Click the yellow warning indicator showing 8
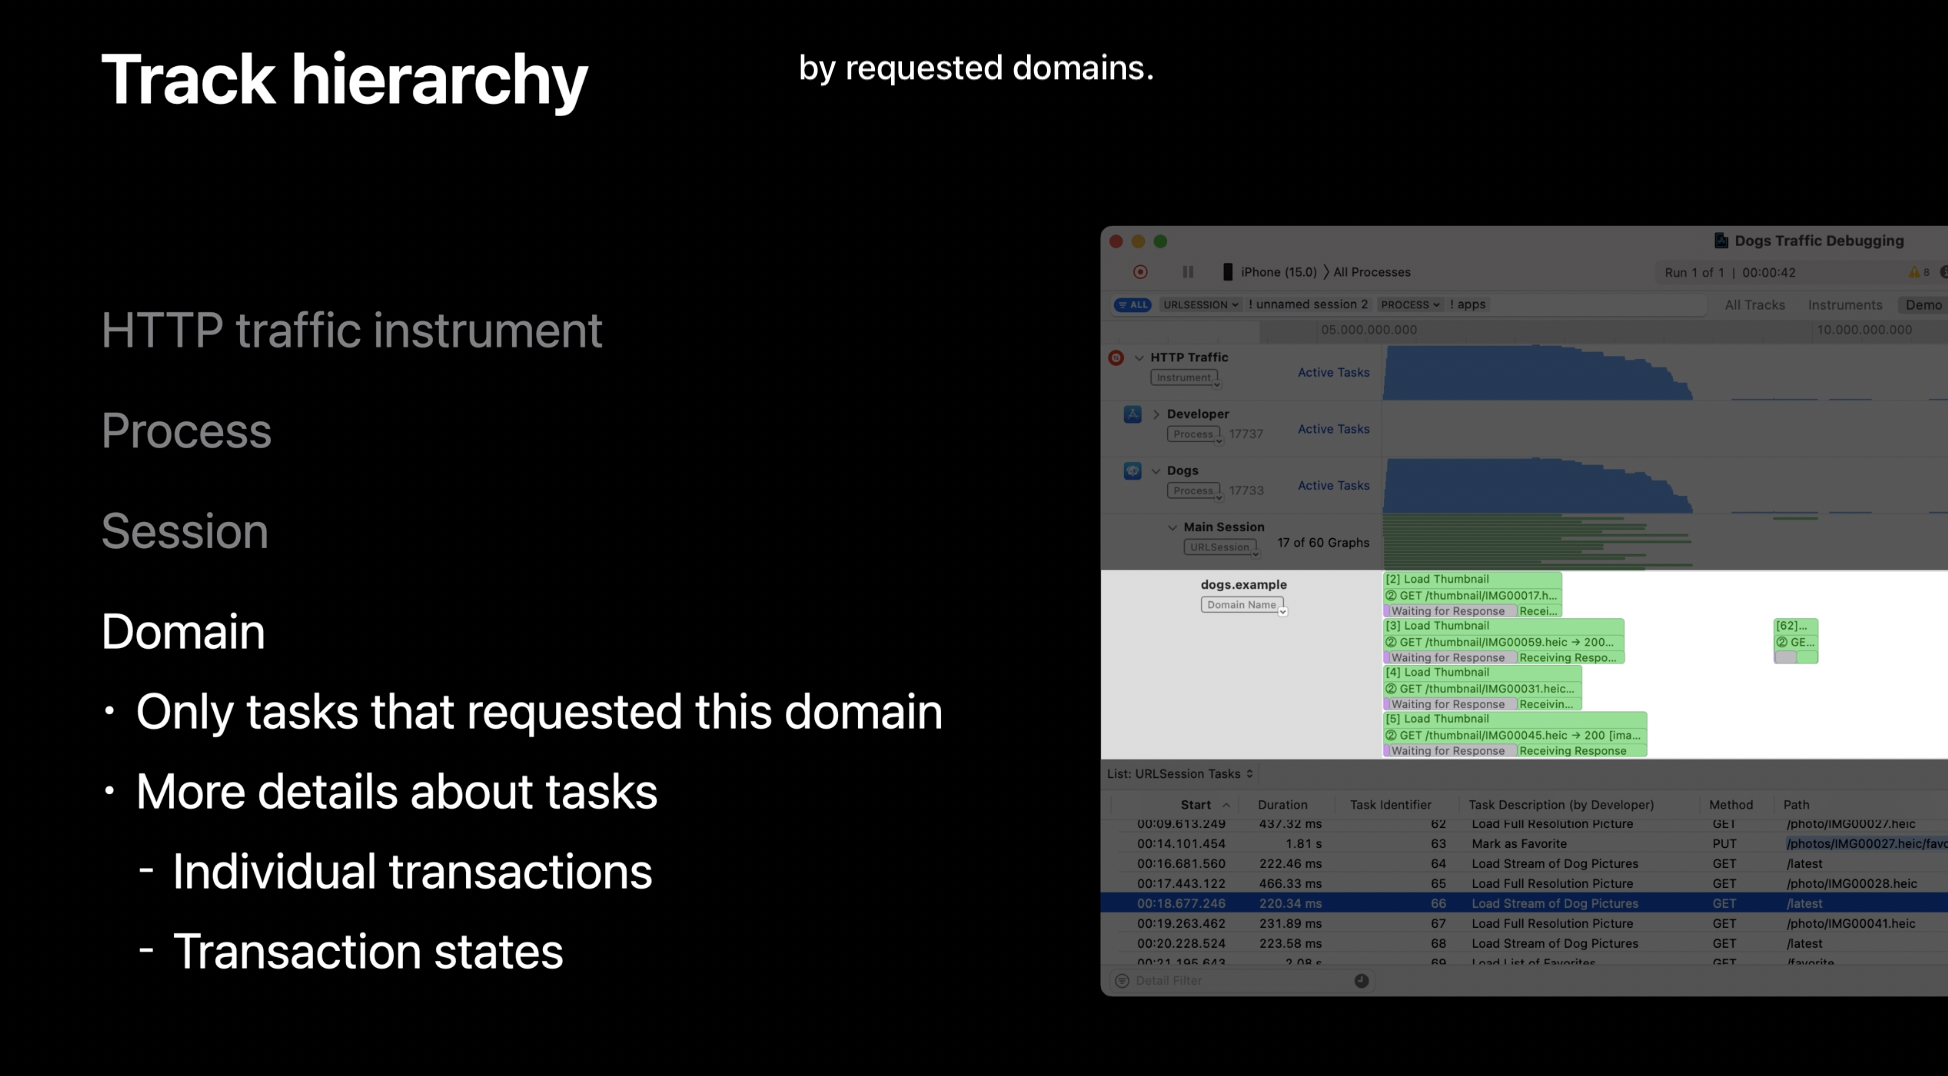 coord(1918,272)
